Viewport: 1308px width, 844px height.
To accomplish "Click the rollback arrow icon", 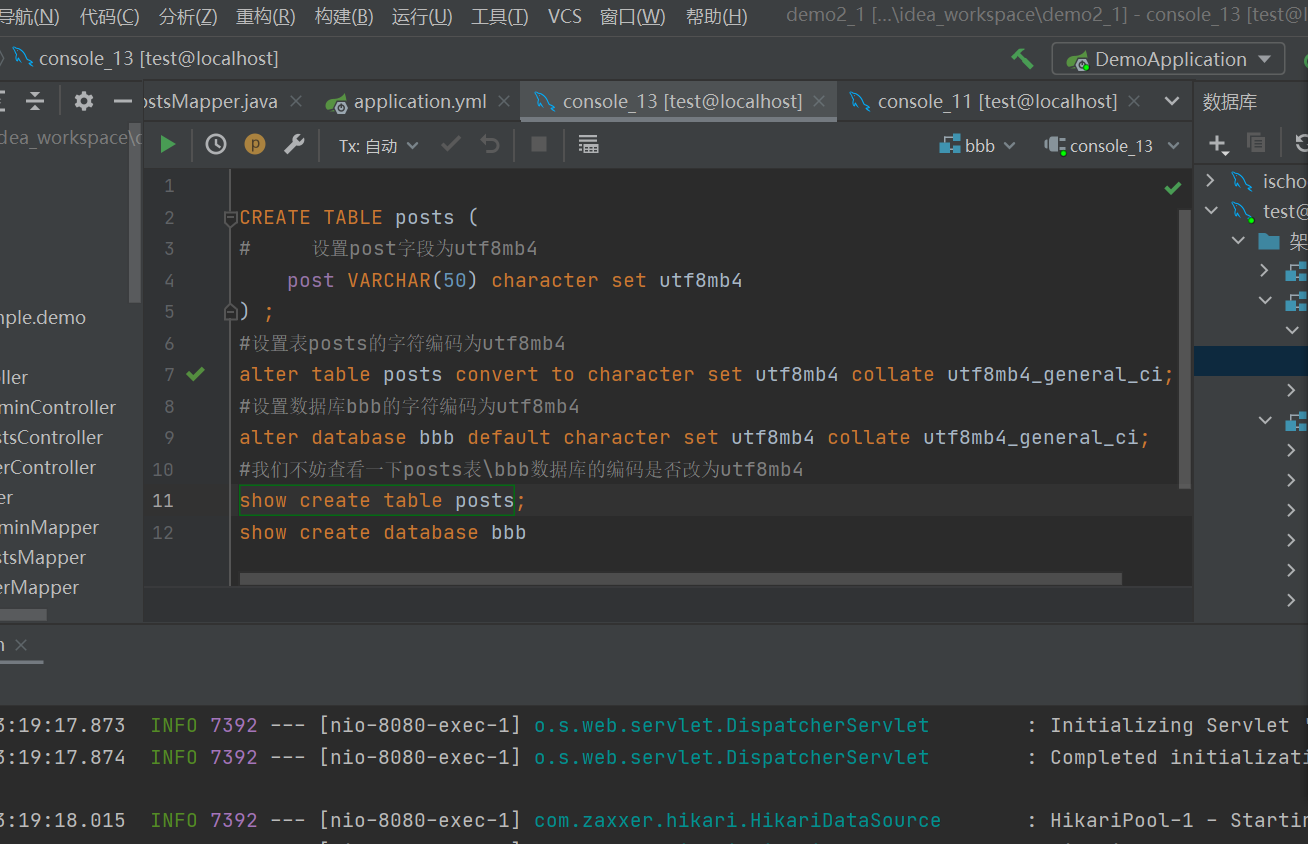I will pos(488,143).
